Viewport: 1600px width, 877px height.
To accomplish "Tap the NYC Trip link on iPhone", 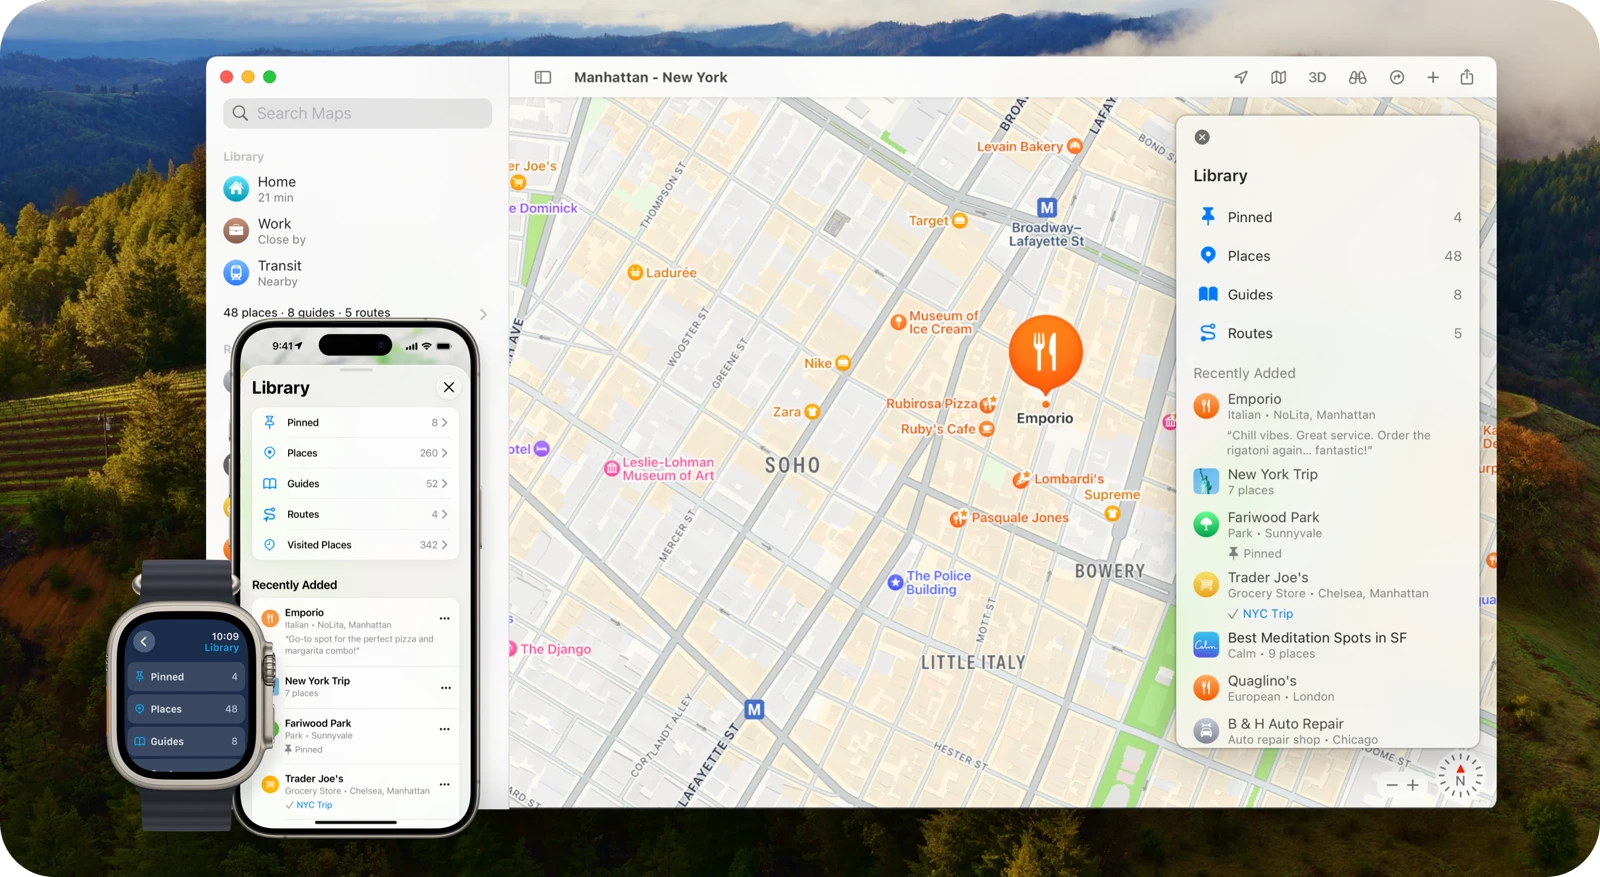I will point(314,805).
